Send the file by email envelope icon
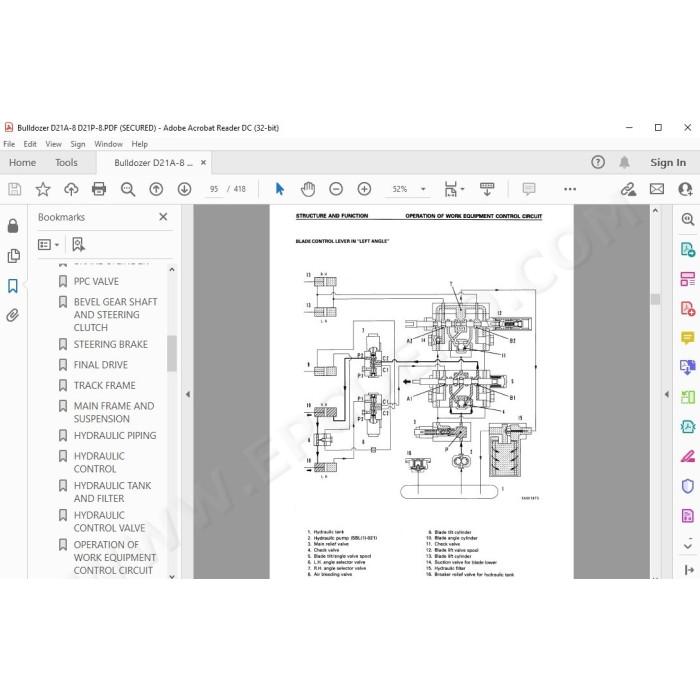The height and width of the screenshot is (700, 700). 657,189
